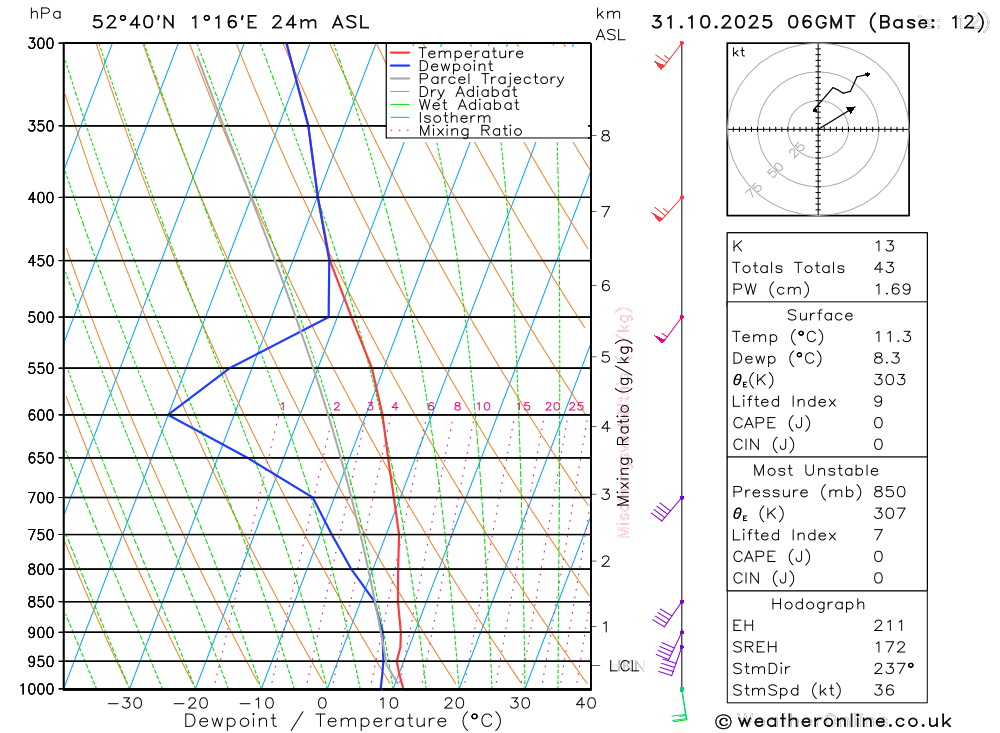Click the red wind barb at 300 hPa
1000x733 pixels.
(668, 56)
